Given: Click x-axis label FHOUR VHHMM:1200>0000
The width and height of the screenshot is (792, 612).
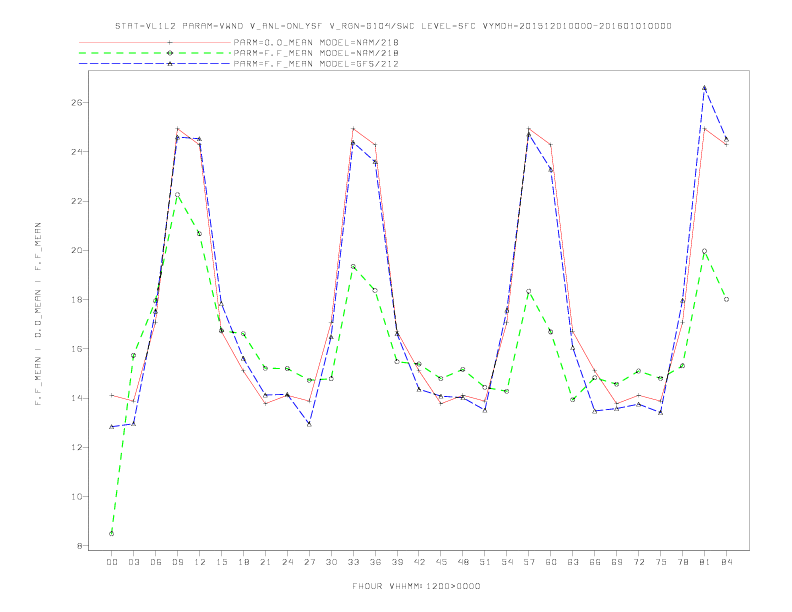Looking at the screenshot, I should pos(416,586).
